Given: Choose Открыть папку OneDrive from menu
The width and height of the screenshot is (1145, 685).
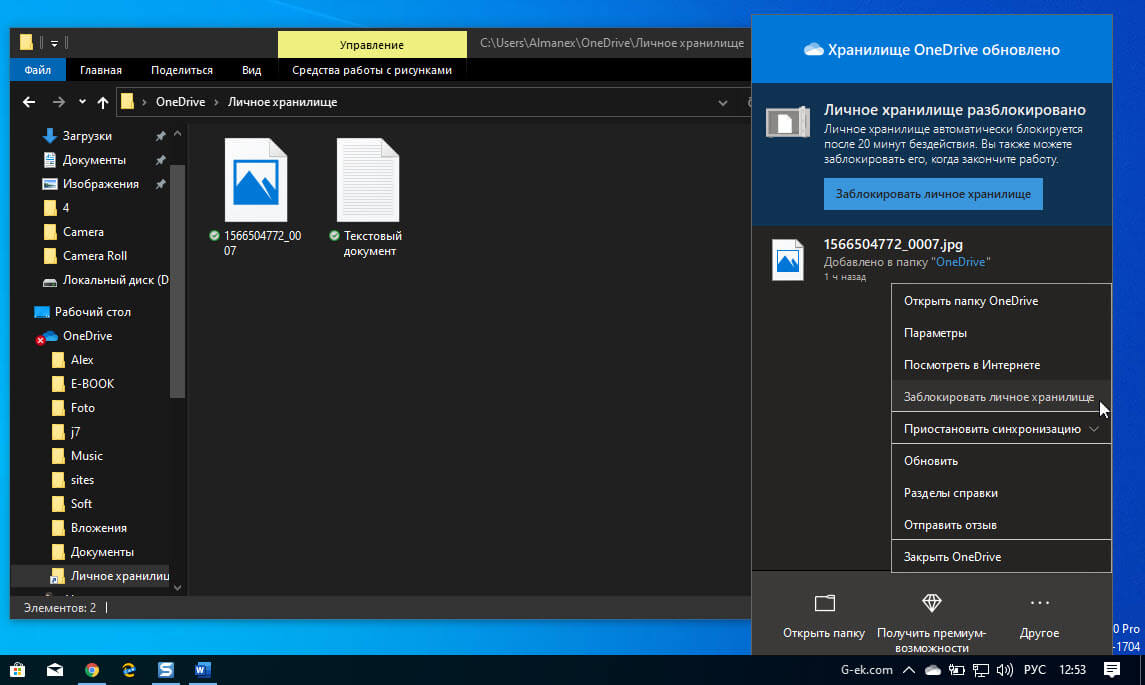Looking at the screenshot, I should (1001, 301).
